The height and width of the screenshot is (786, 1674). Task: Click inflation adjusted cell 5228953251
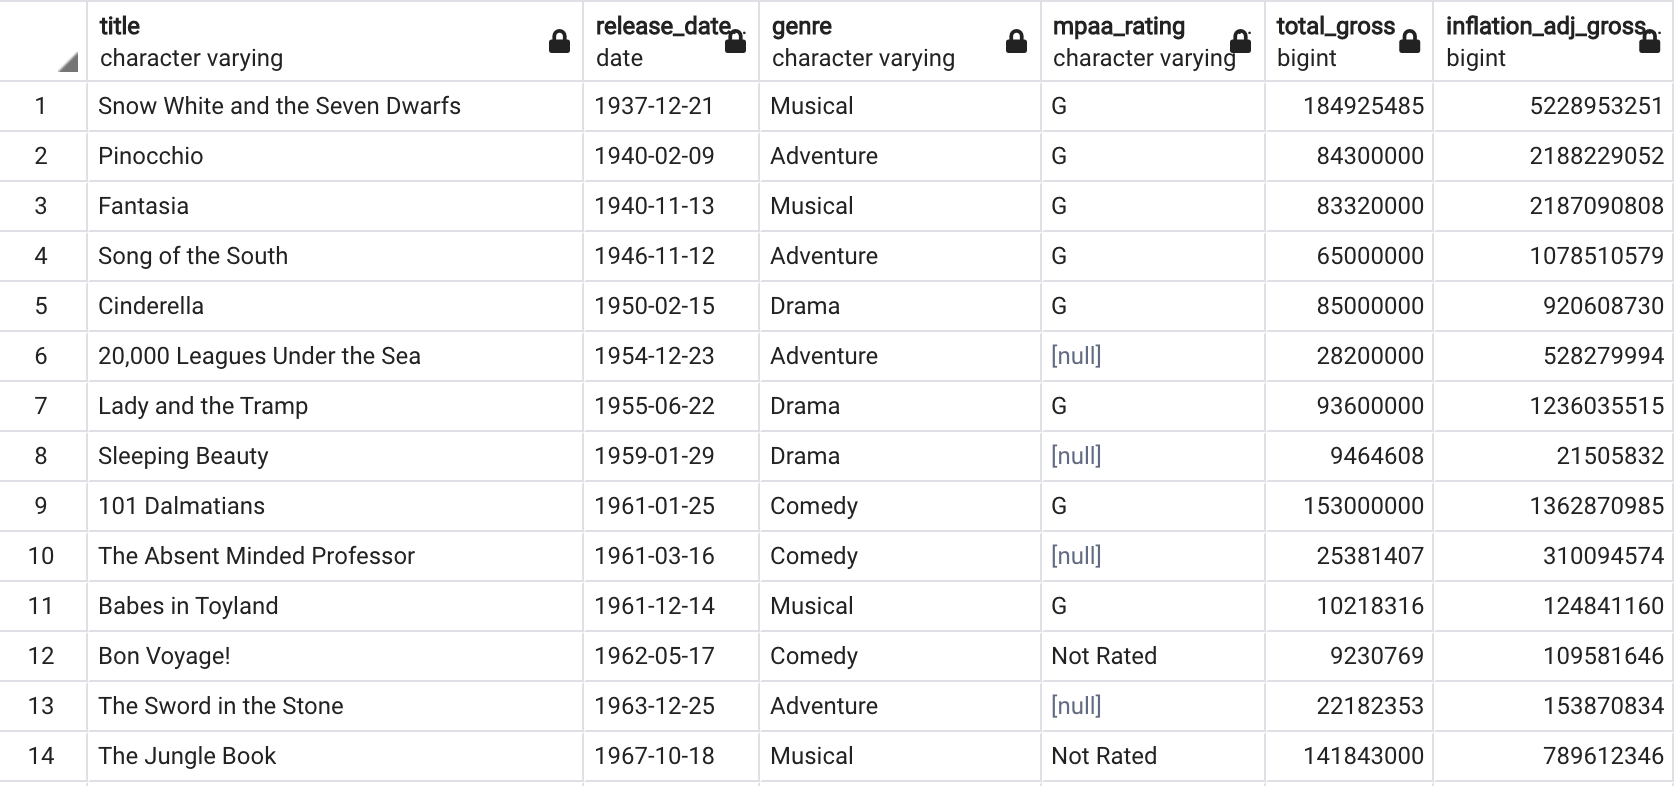coord(1596,106)
